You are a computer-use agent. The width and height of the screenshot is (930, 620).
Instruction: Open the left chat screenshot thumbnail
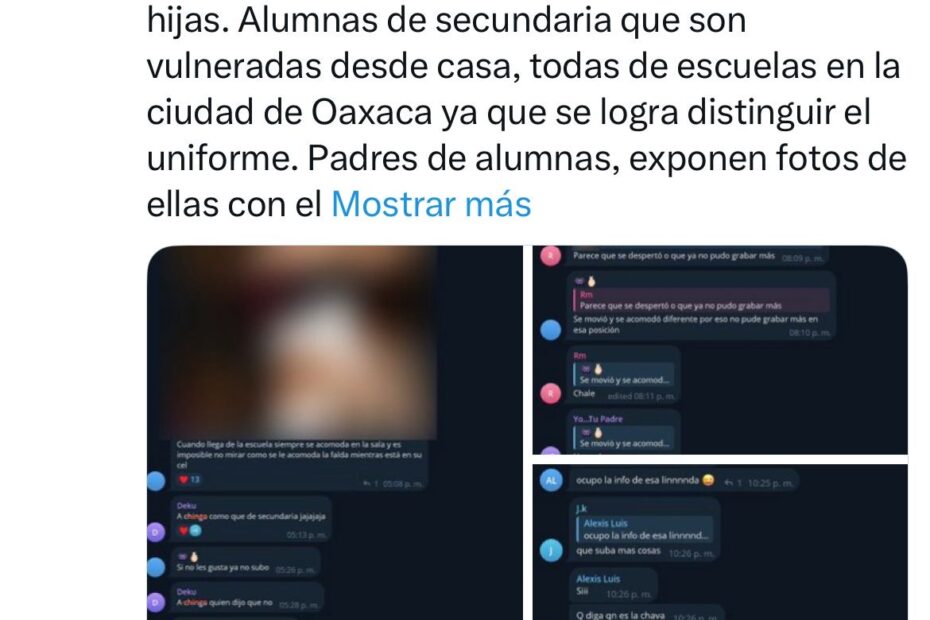335,433
